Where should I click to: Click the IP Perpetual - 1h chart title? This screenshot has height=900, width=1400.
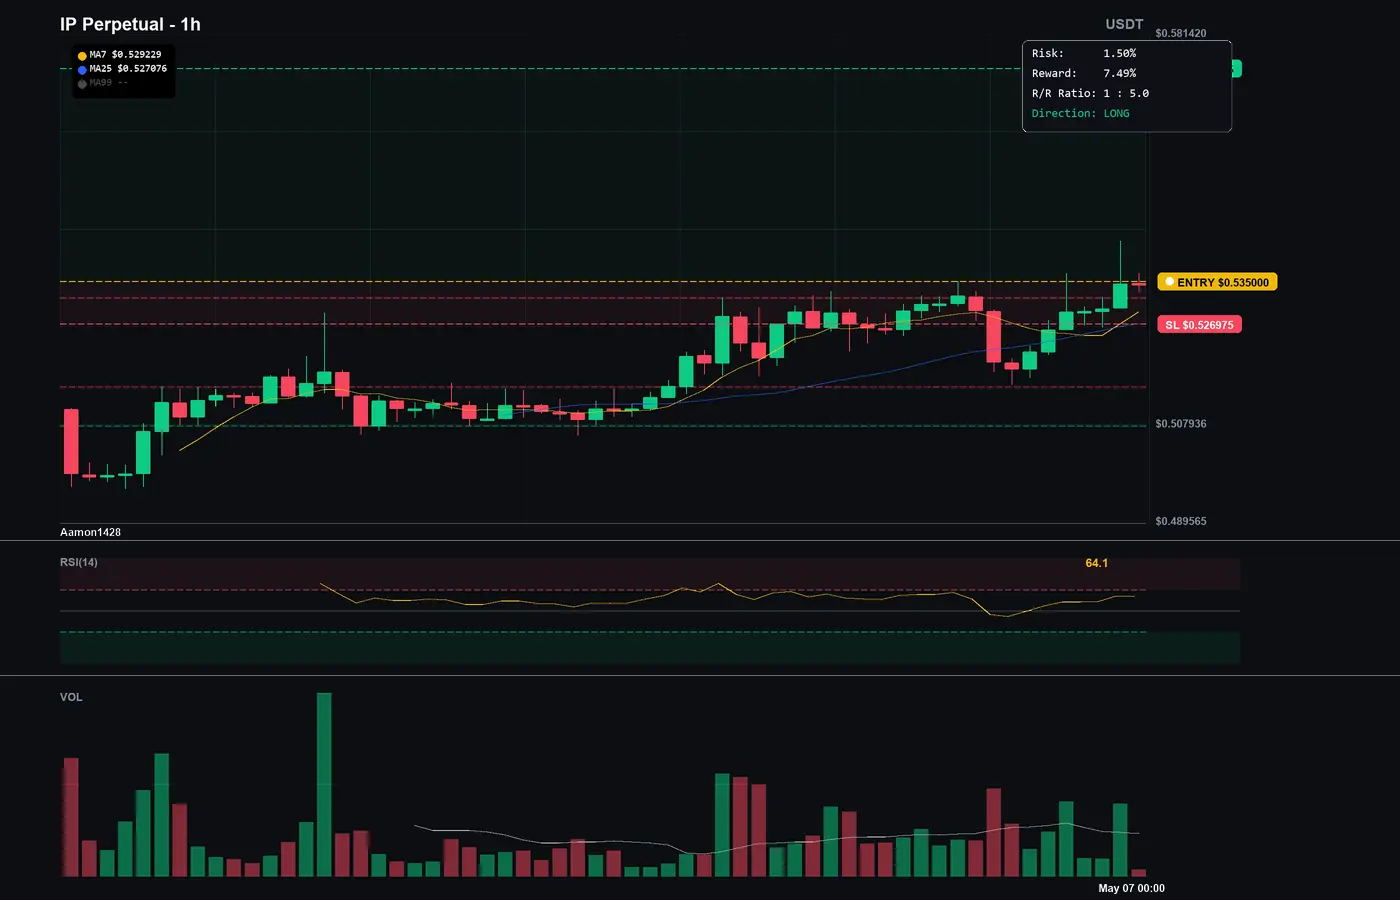point(130,24)
